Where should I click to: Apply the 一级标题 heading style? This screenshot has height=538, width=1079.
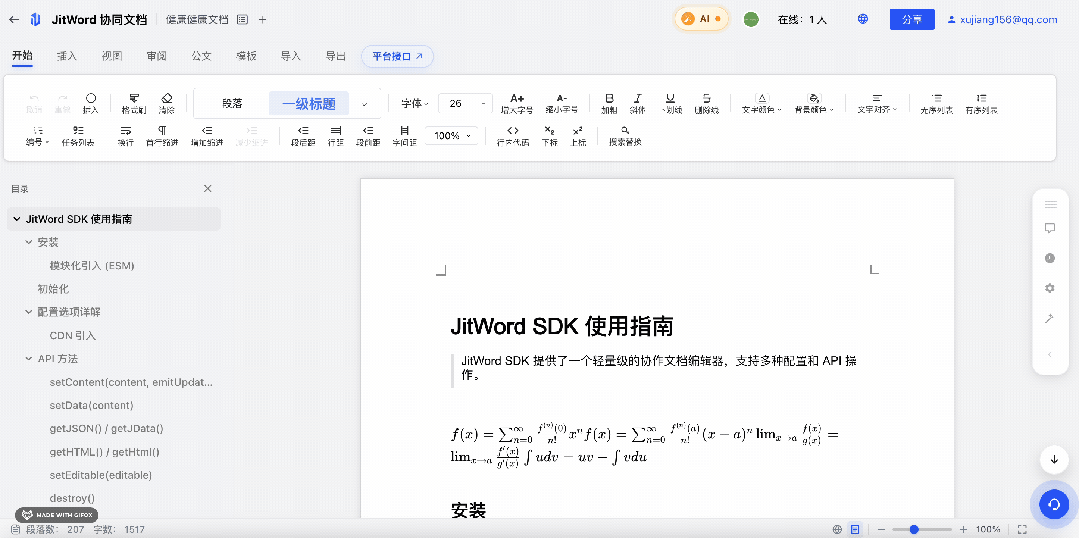click(308, 104)
